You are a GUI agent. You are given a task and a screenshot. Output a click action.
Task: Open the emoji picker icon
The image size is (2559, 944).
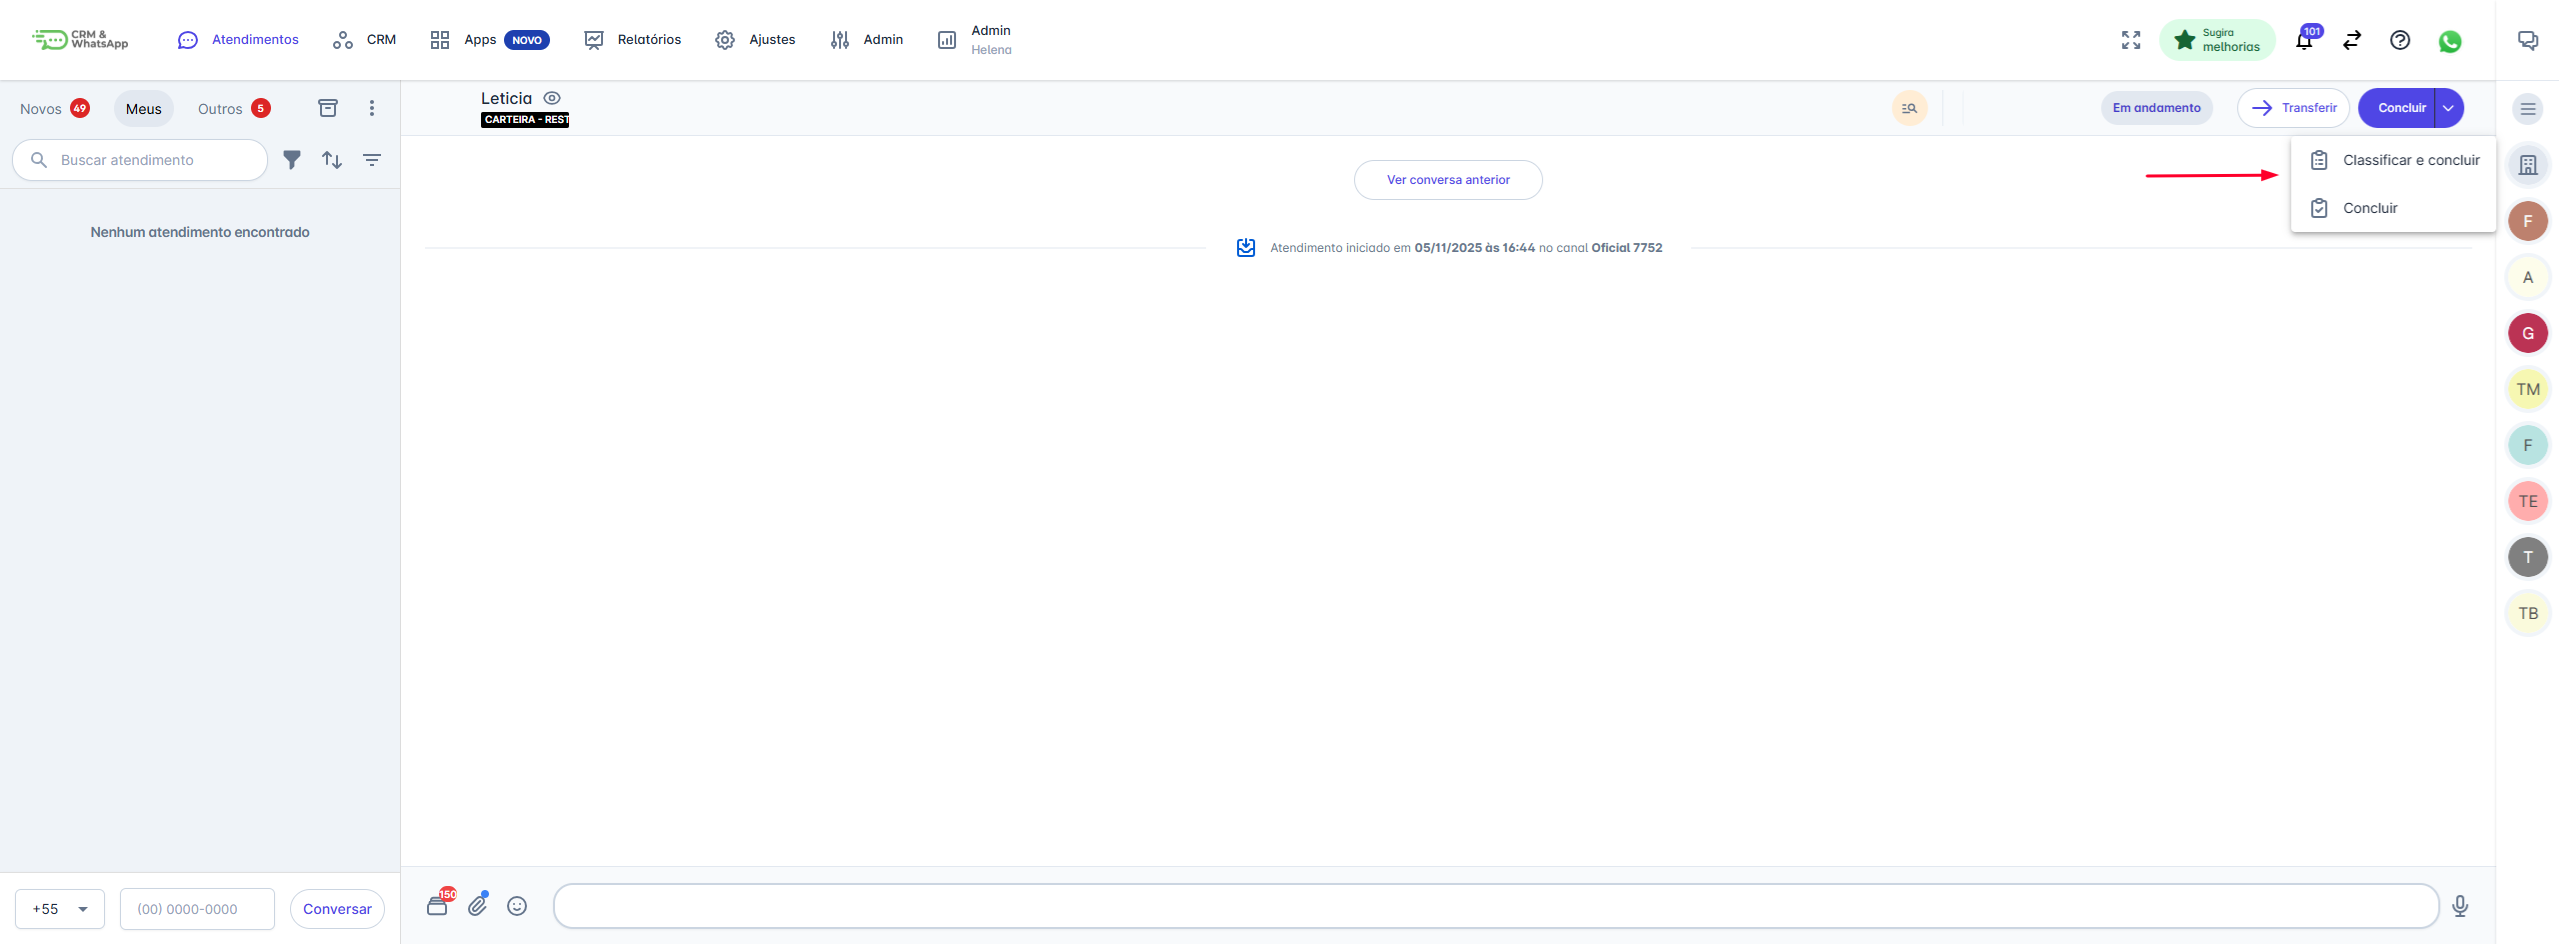point(517,906)
